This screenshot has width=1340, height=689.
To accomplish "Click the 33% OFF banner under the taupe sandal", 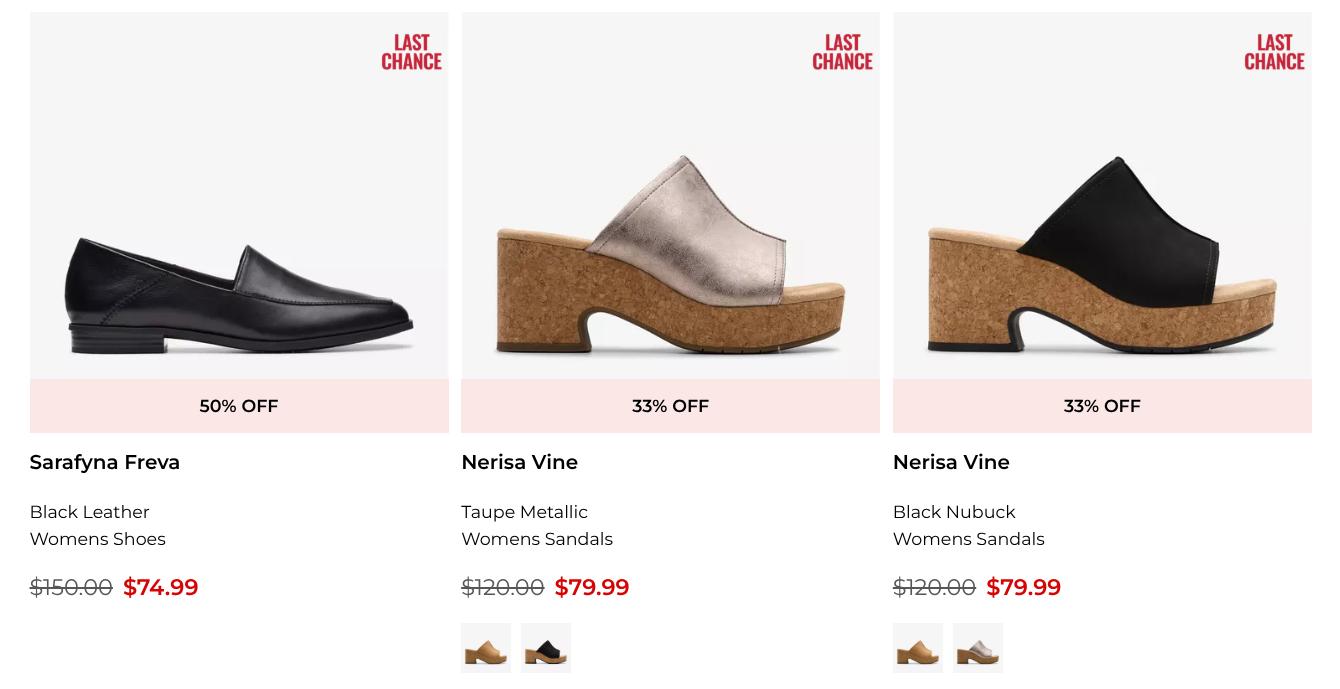I will tap(670, 406).
